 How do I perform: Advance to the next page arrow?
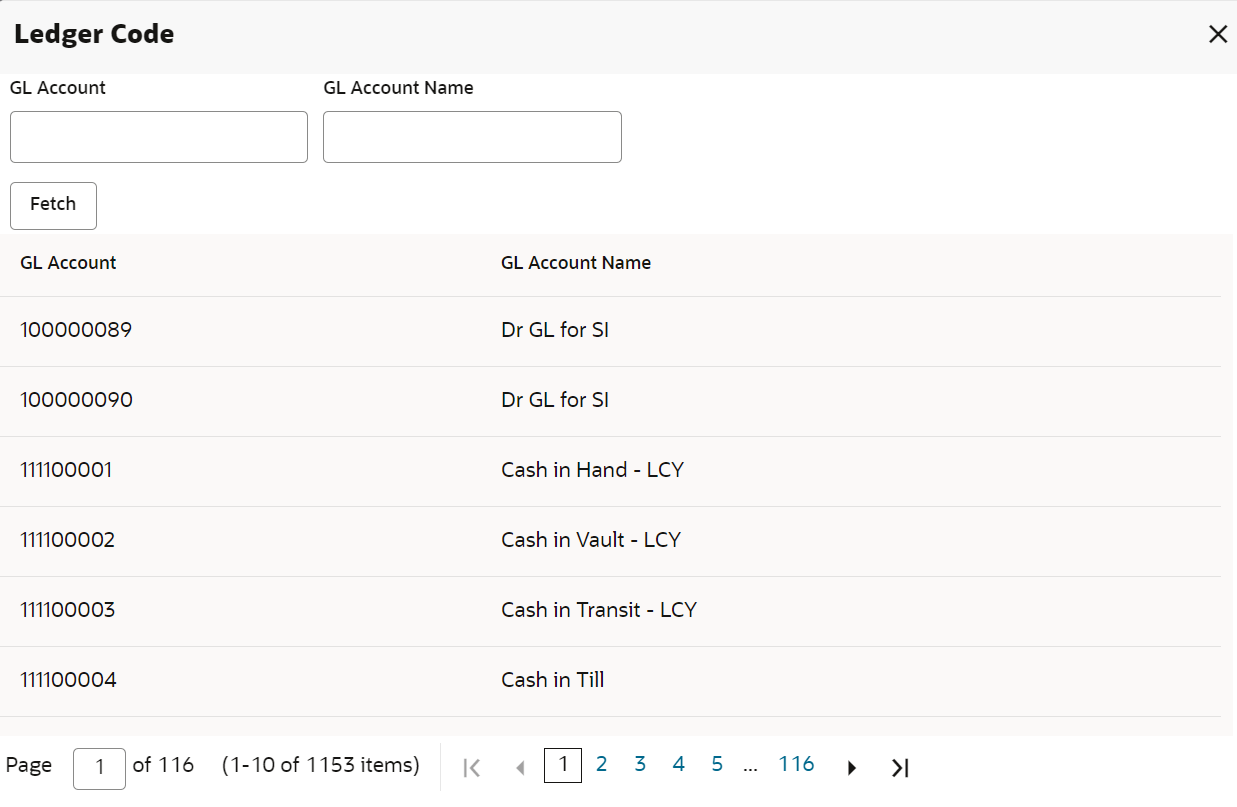click(x=852, y=767)
